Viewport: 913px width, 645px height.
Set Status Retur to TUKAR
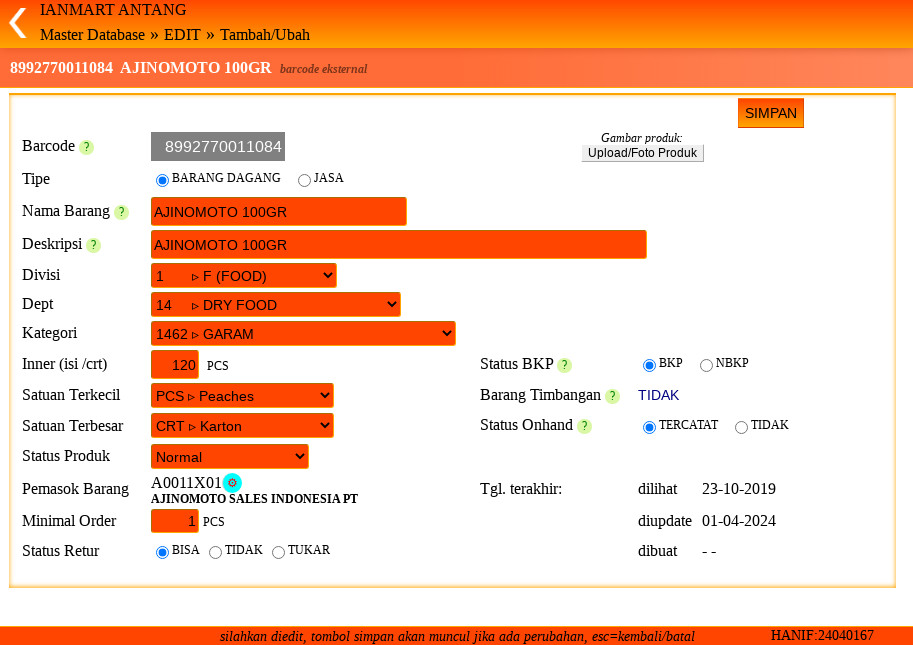click(x=278, y=552)
